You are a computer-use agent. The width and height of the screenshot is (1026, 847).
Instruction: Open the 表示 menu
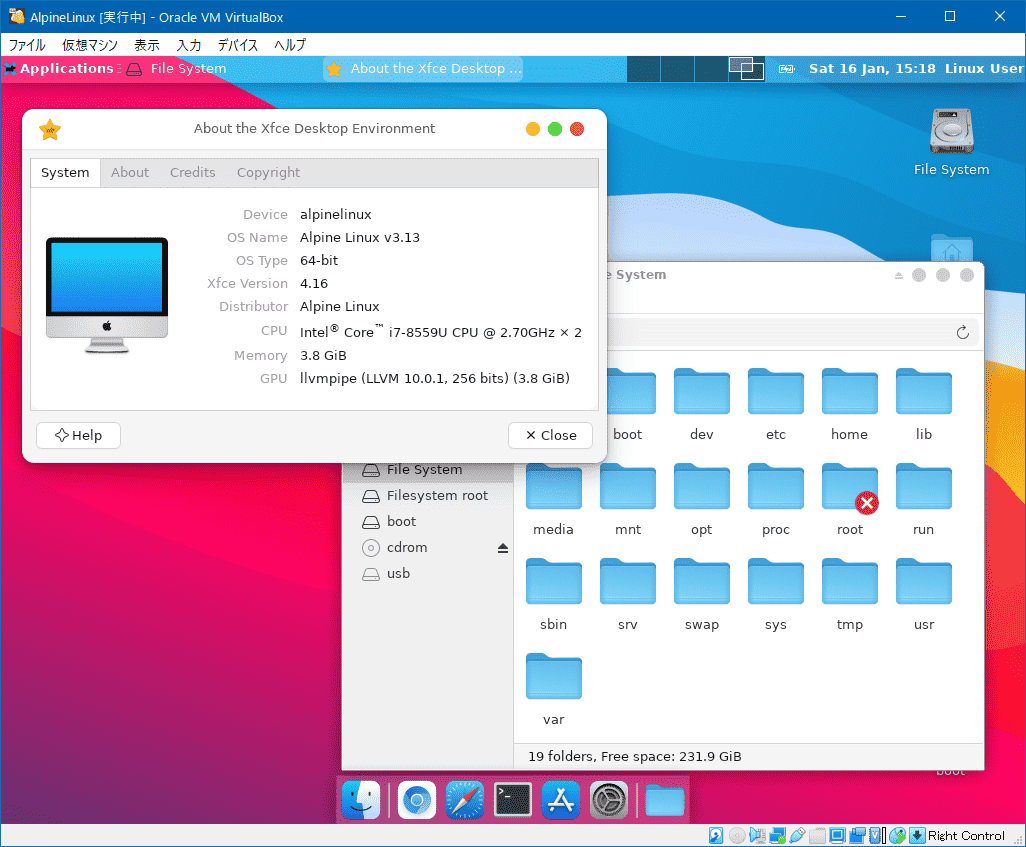[147, 45]
